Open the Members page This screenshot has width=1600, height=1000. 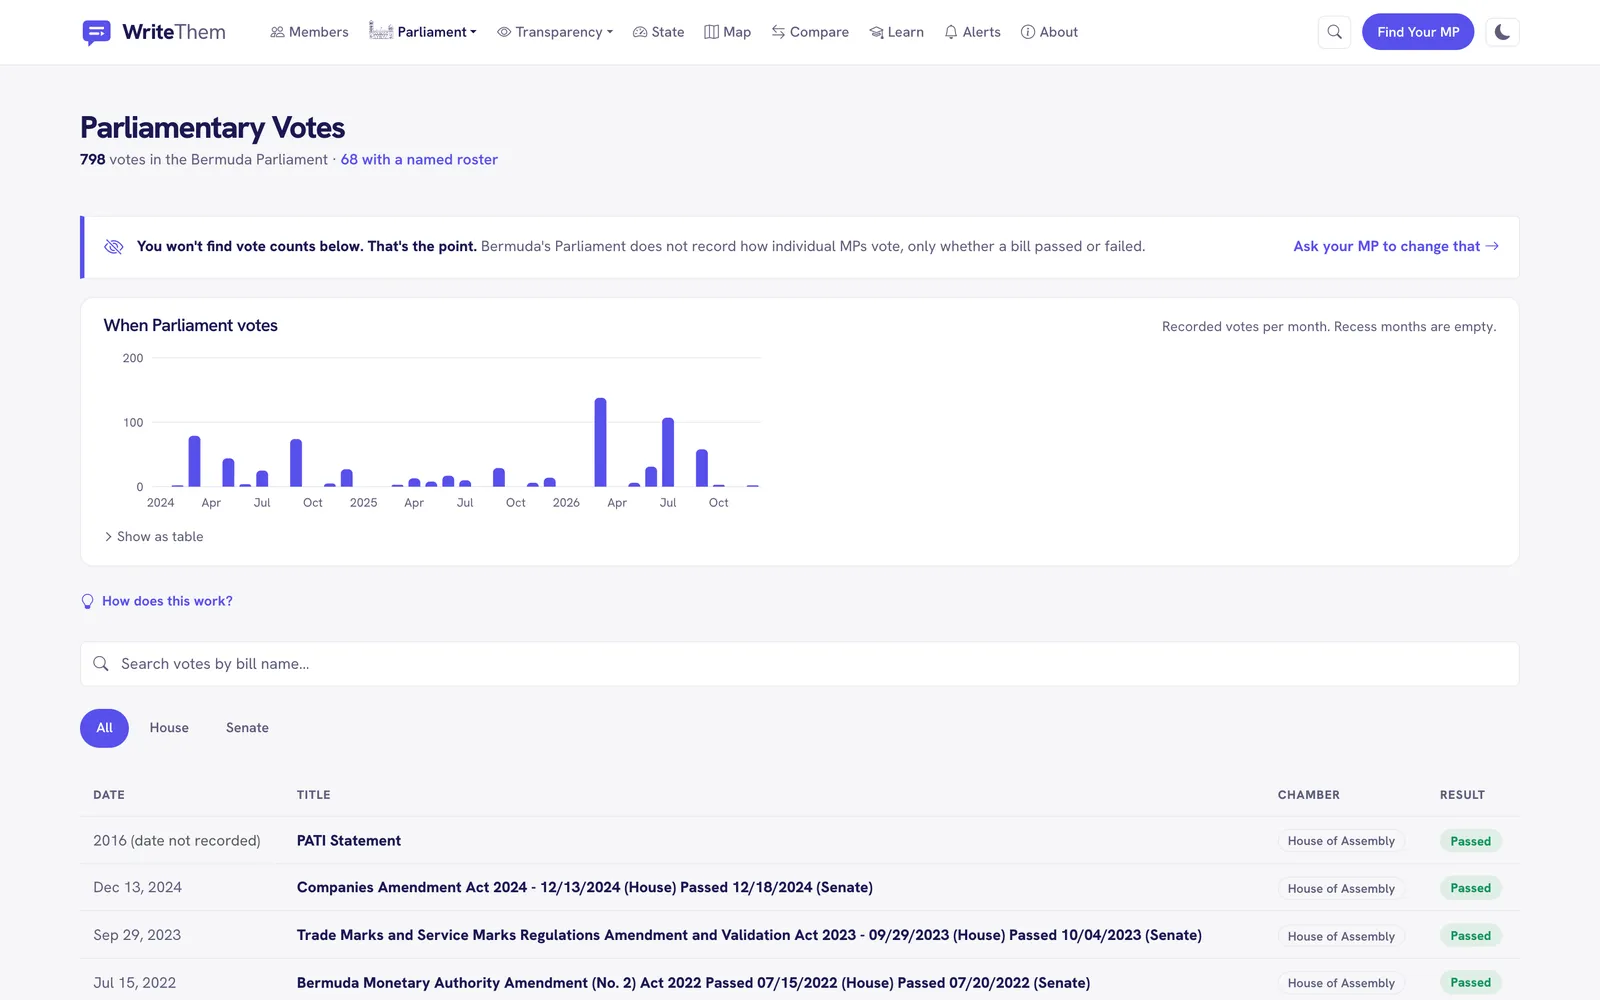[x=309, y=32]
